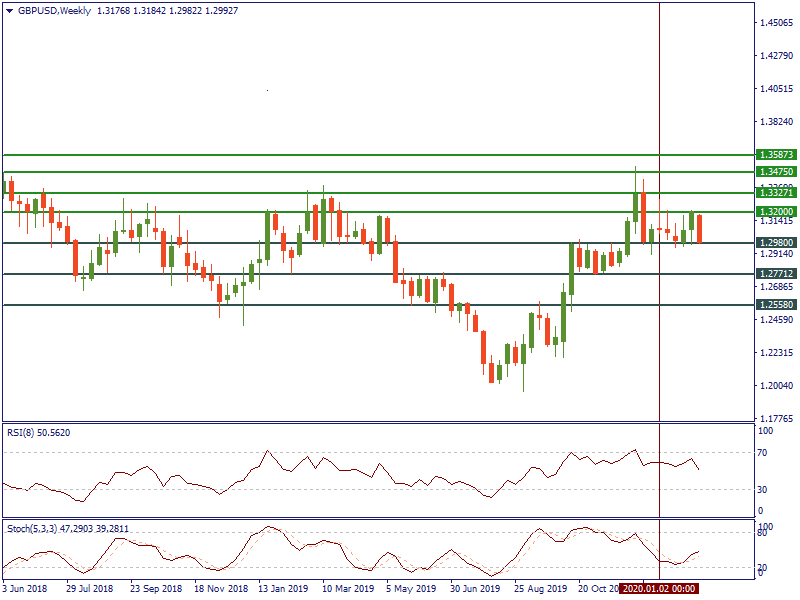Click the 1.25580 dark price label
This screenshot has width=800, height=600.
pyautogui.click(x=776, y=305)
